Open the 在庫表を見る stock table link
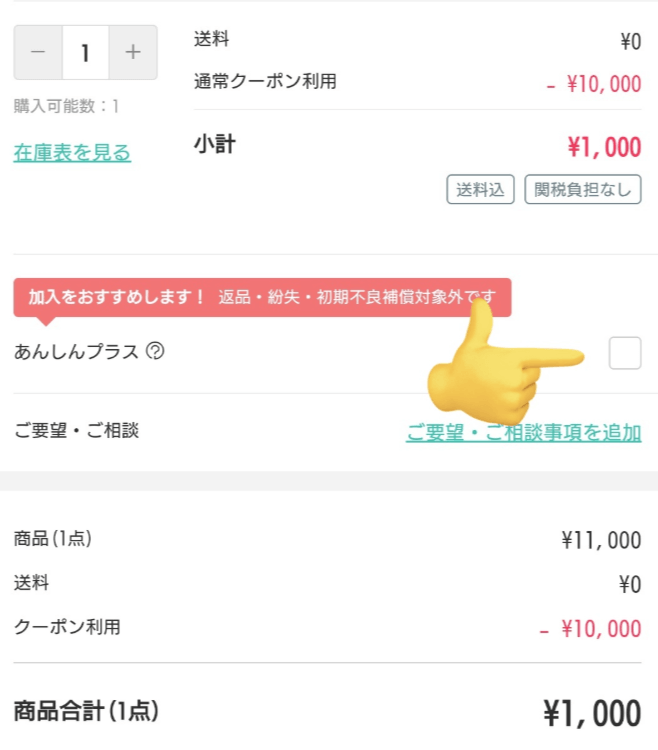Screen dimensions: 658x750 72,153
